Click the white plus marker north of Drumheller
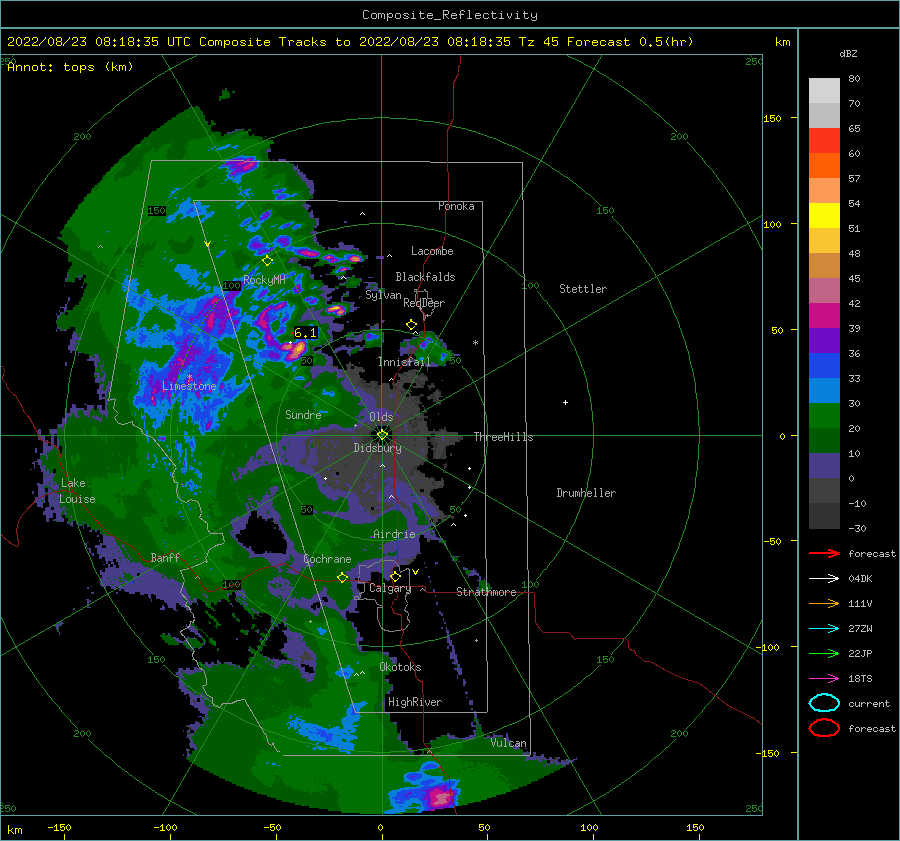Image resolution: width=900 pixels, height=841 pixels. 565,402
